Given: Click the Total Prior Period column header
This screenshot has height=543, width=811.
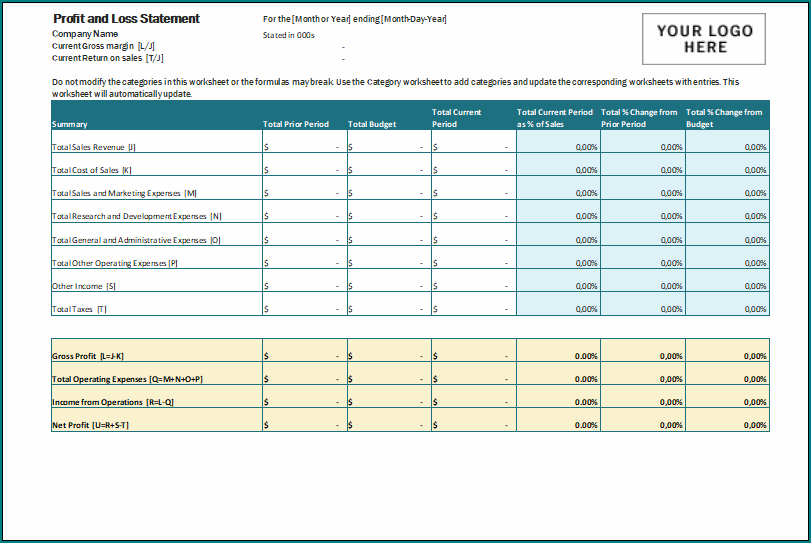Looking at the screenshot, I should [x=296, y=124].
